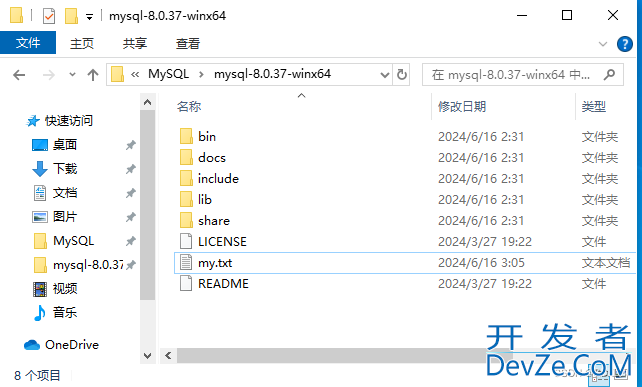Screen dimensions: 642x387
Task: Click the docs folder name
Action: (x=212, y=158)
